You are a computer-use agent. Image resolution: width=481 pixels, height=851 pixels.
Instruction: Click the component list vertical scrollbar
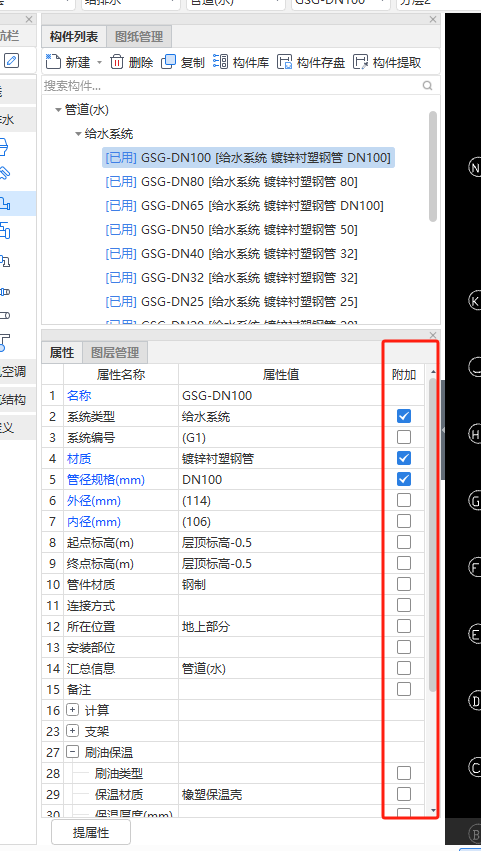[x=433, y=166]
